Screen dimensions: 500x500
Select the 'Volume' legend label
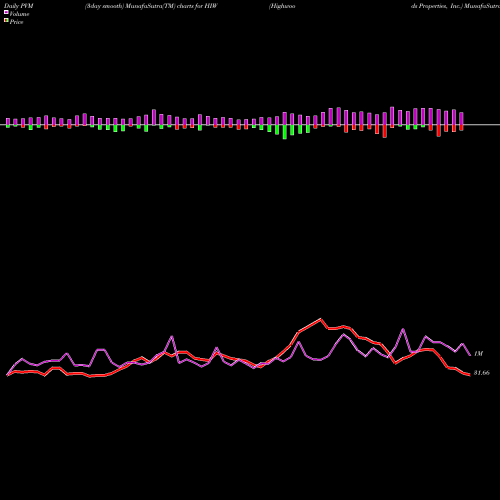(x=19, y=14)
